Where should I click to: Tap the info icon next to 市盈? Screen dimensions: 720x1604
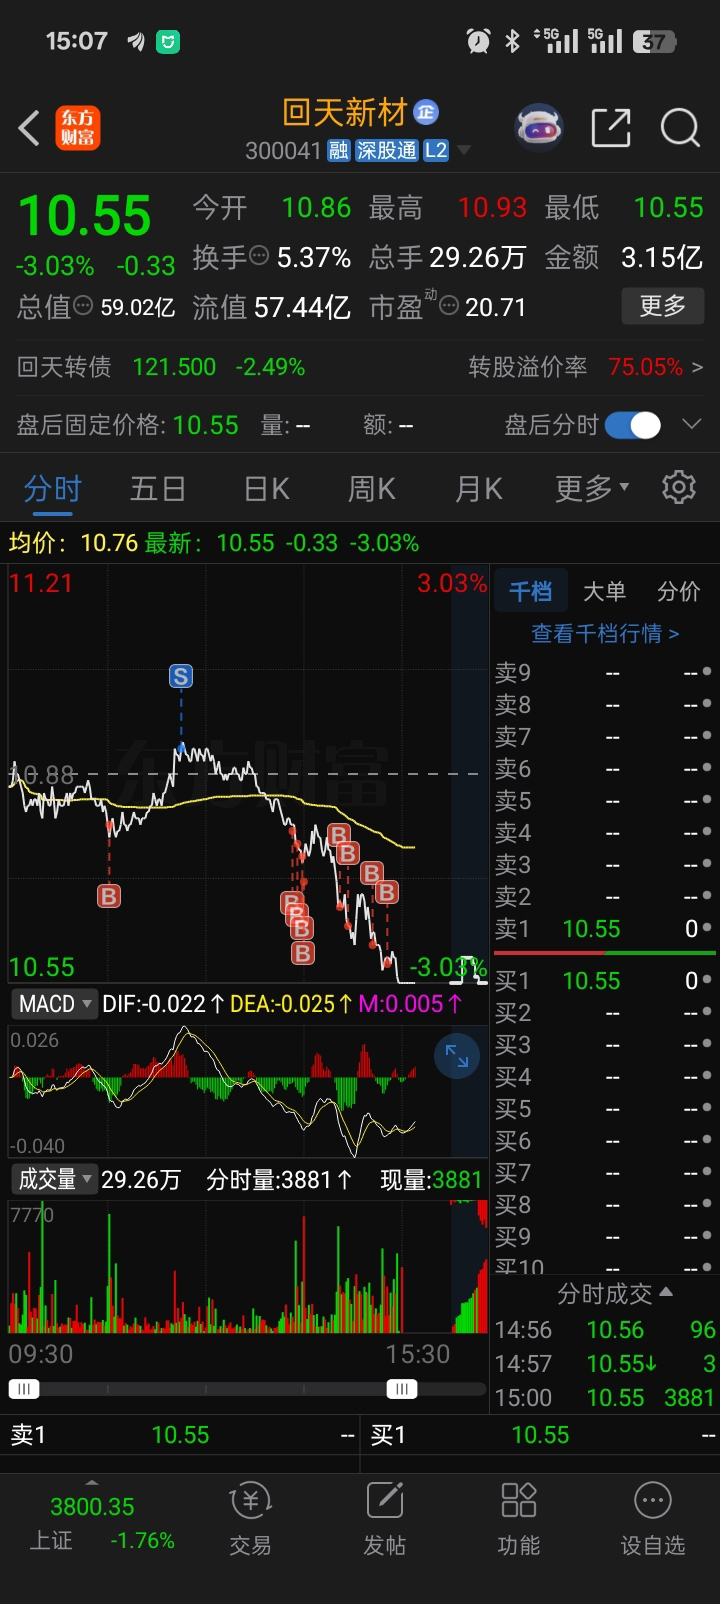pos(449,306)
